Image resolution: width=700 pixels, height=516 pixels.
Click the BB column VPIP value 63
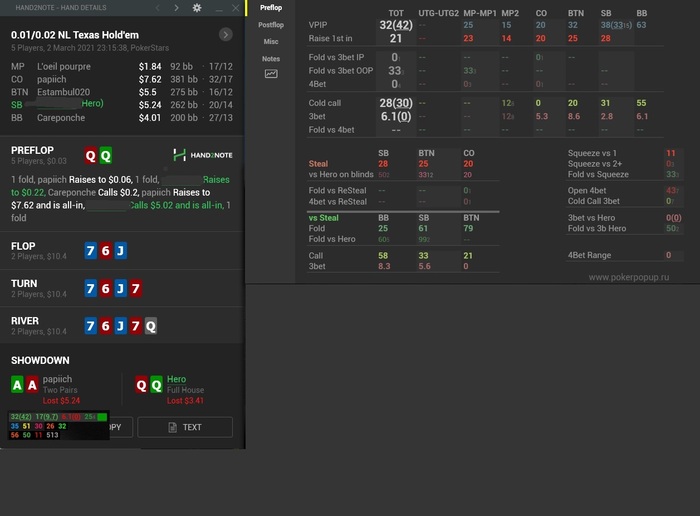pyautogui.click(x=641, y=25)
